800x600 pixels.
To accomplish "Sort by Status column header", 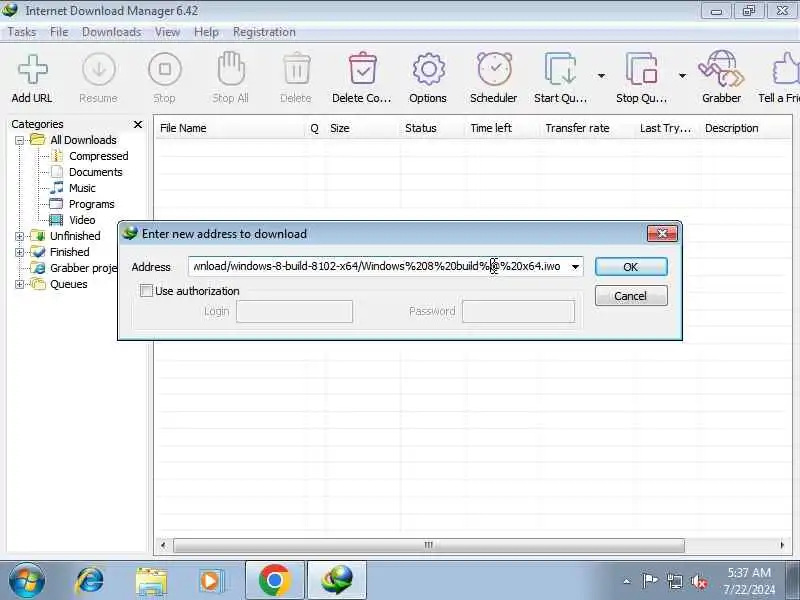I will click(x=433, y=128).
